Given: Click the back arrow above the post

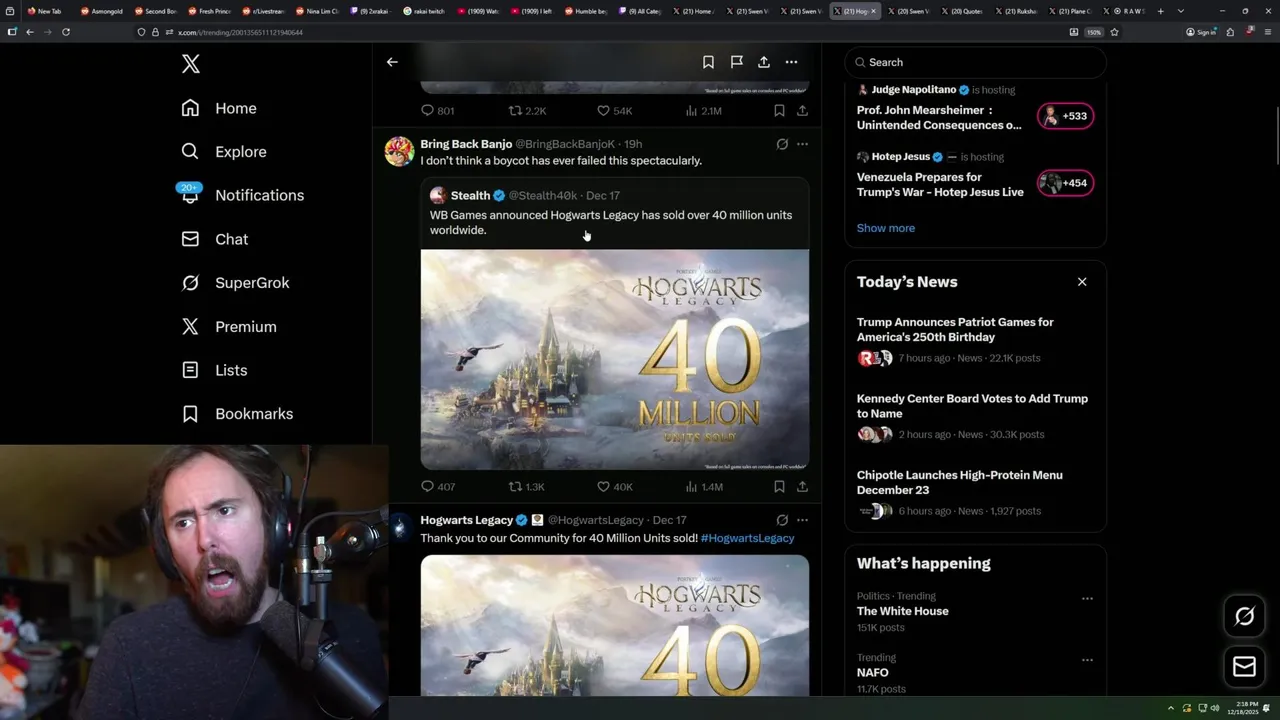Looking at the screenshot, I should coord(392,62).
